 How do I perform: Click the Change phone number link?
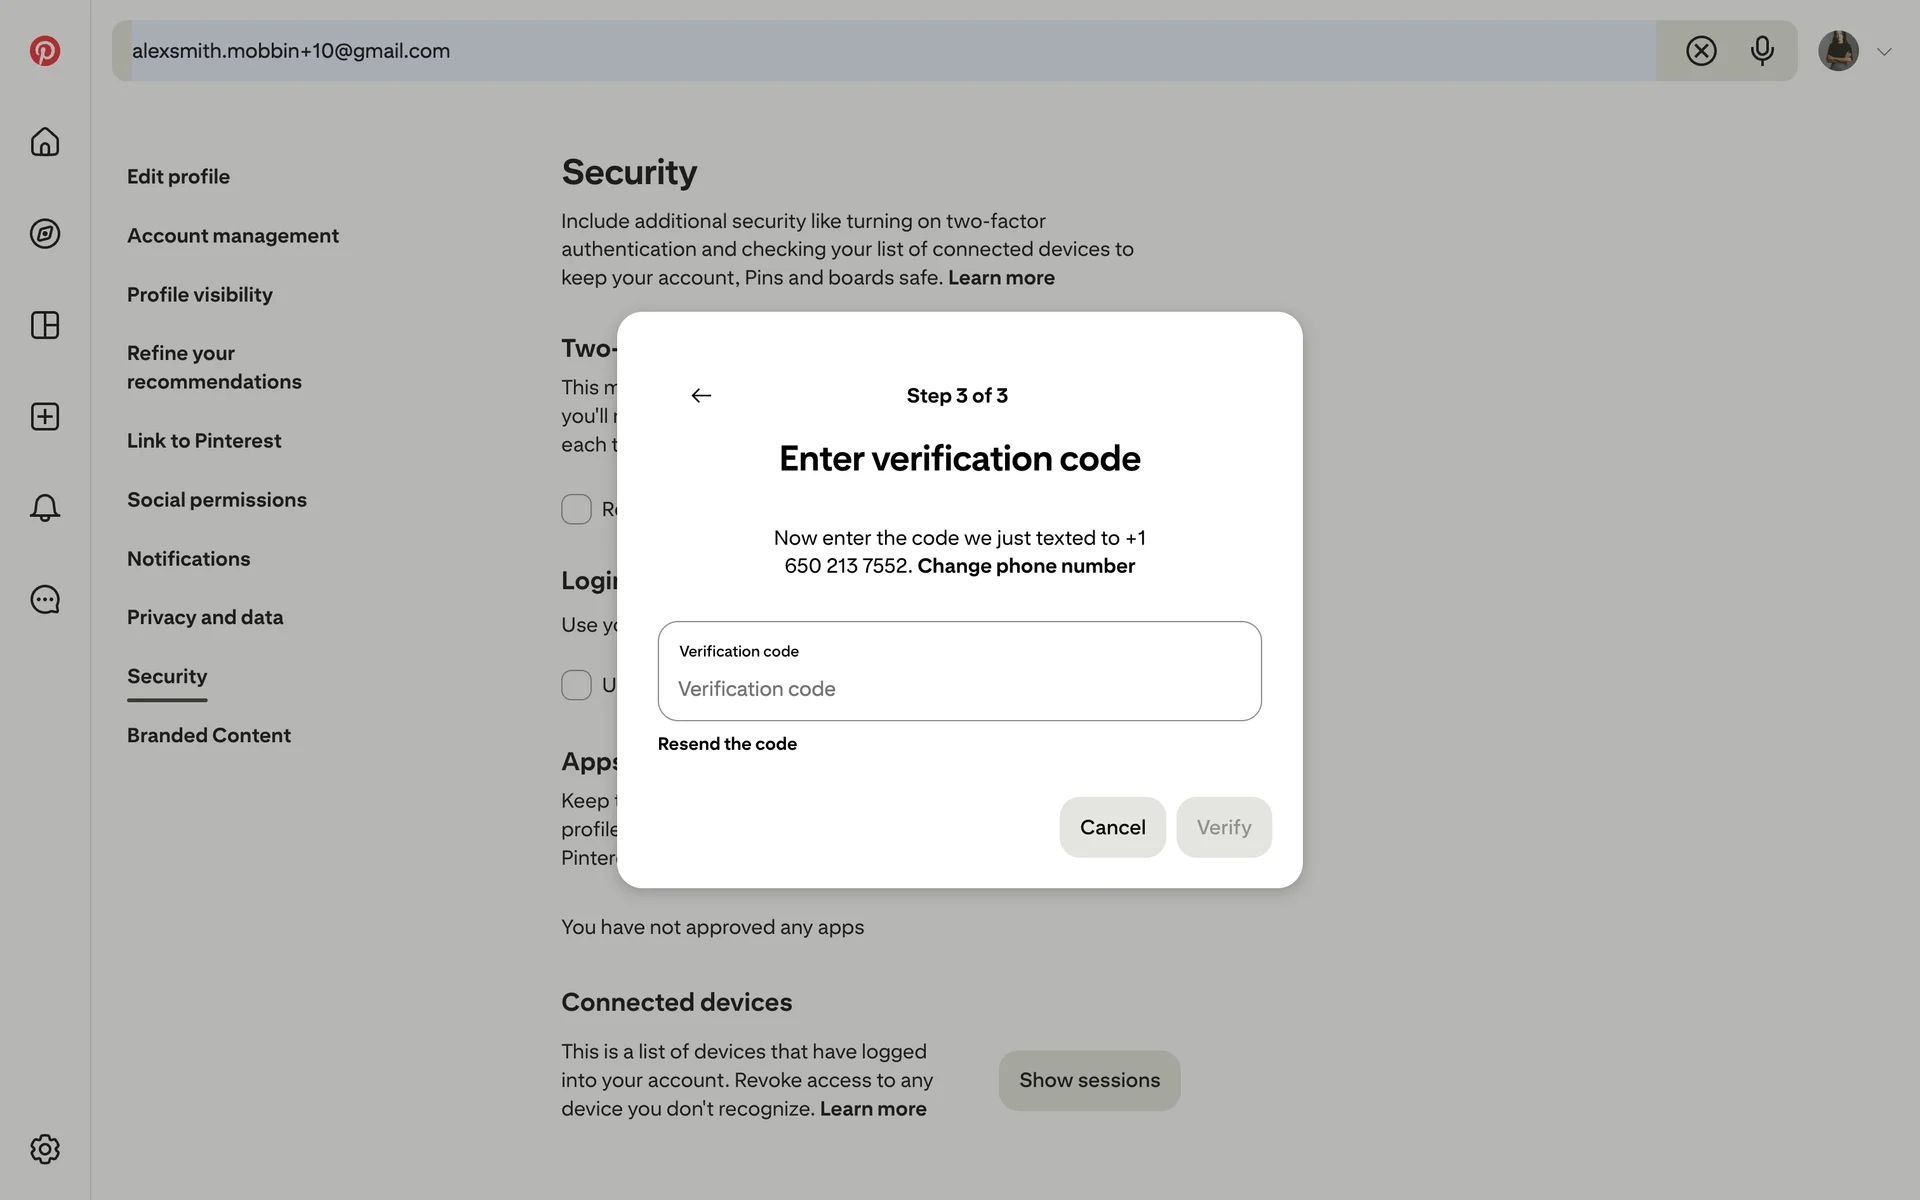(x=1026, y=566)
